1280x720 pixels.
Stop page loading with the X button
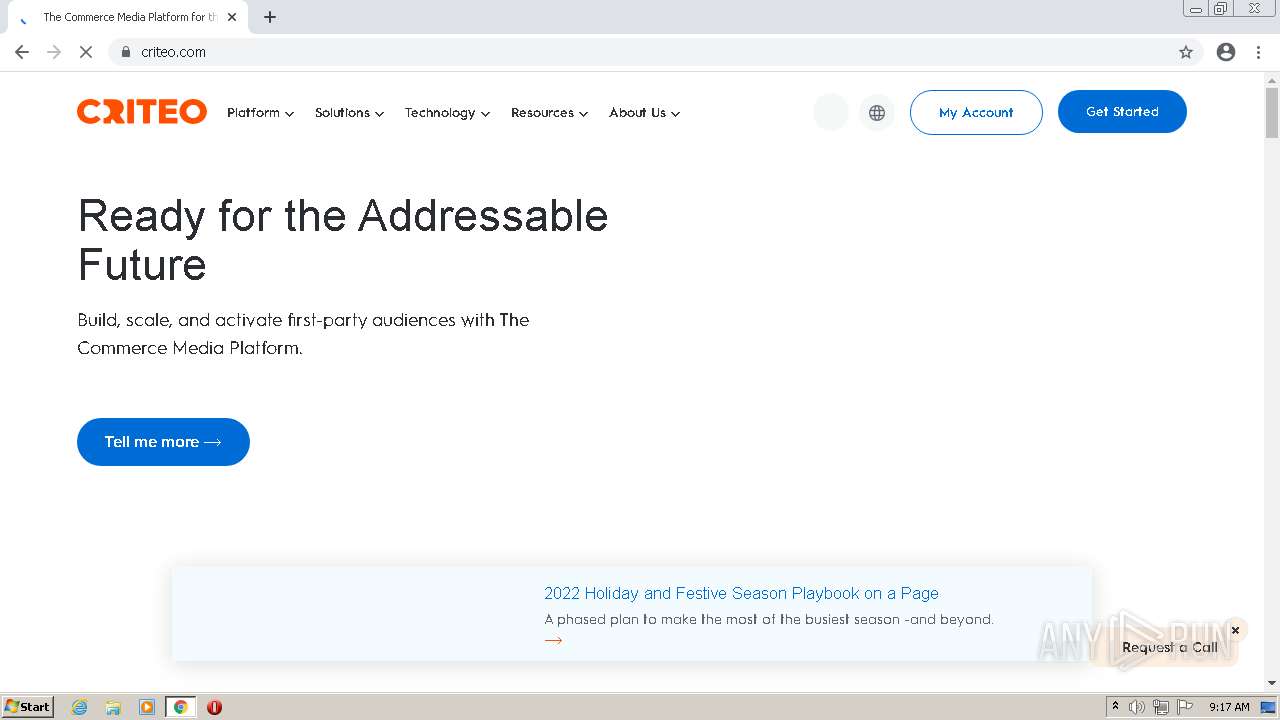[x=86, y=52]
